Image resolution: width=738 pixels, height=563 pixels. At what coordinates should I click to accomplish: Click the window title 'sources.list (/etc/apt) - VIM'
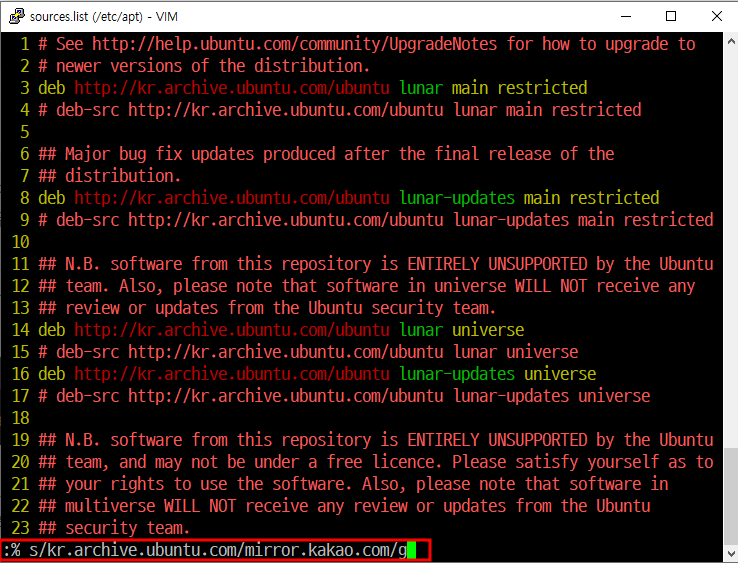(104, 16)
